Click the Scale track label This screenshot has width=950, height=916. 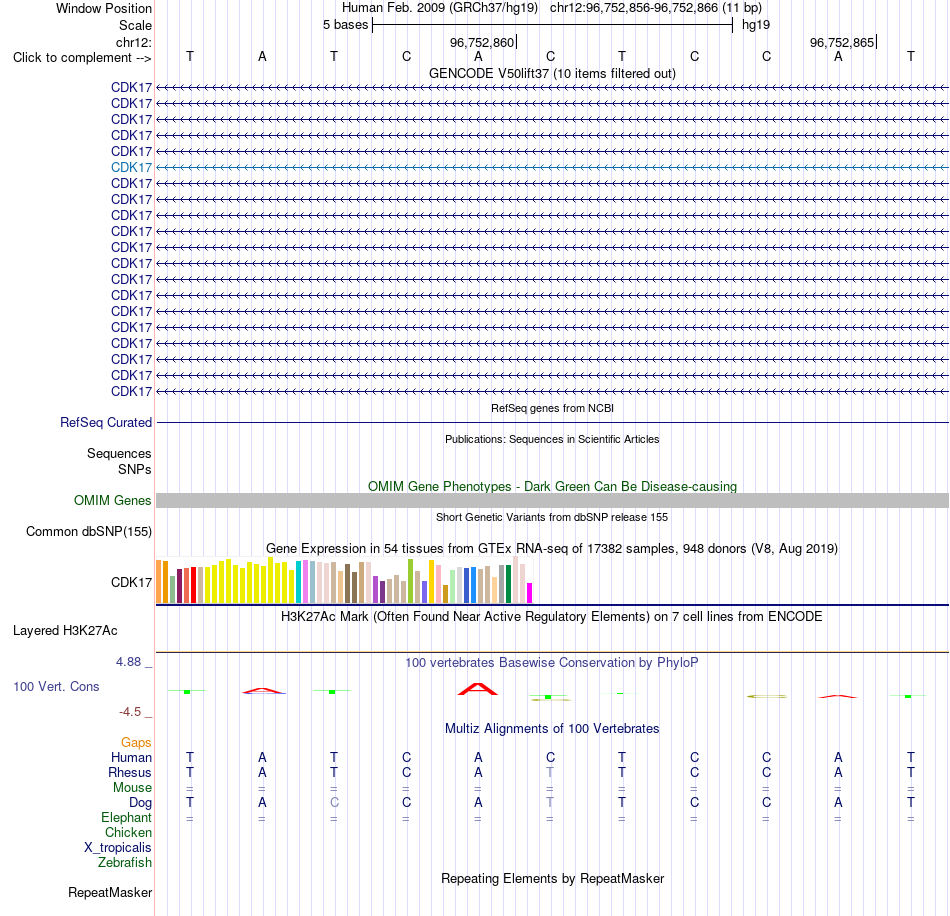tap(135, 25)
